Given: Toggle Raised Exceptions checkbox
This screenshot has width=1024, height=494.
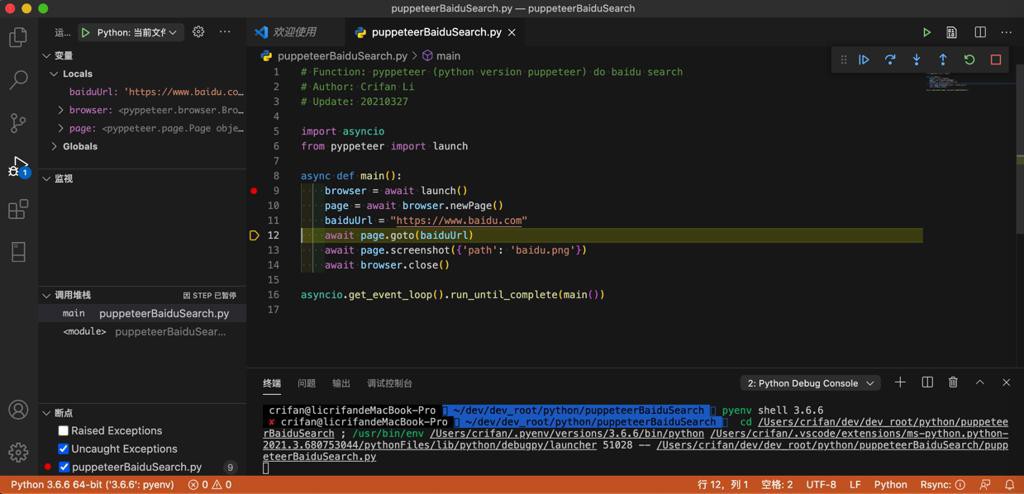Looking at the screenshot, I should 63,431.
